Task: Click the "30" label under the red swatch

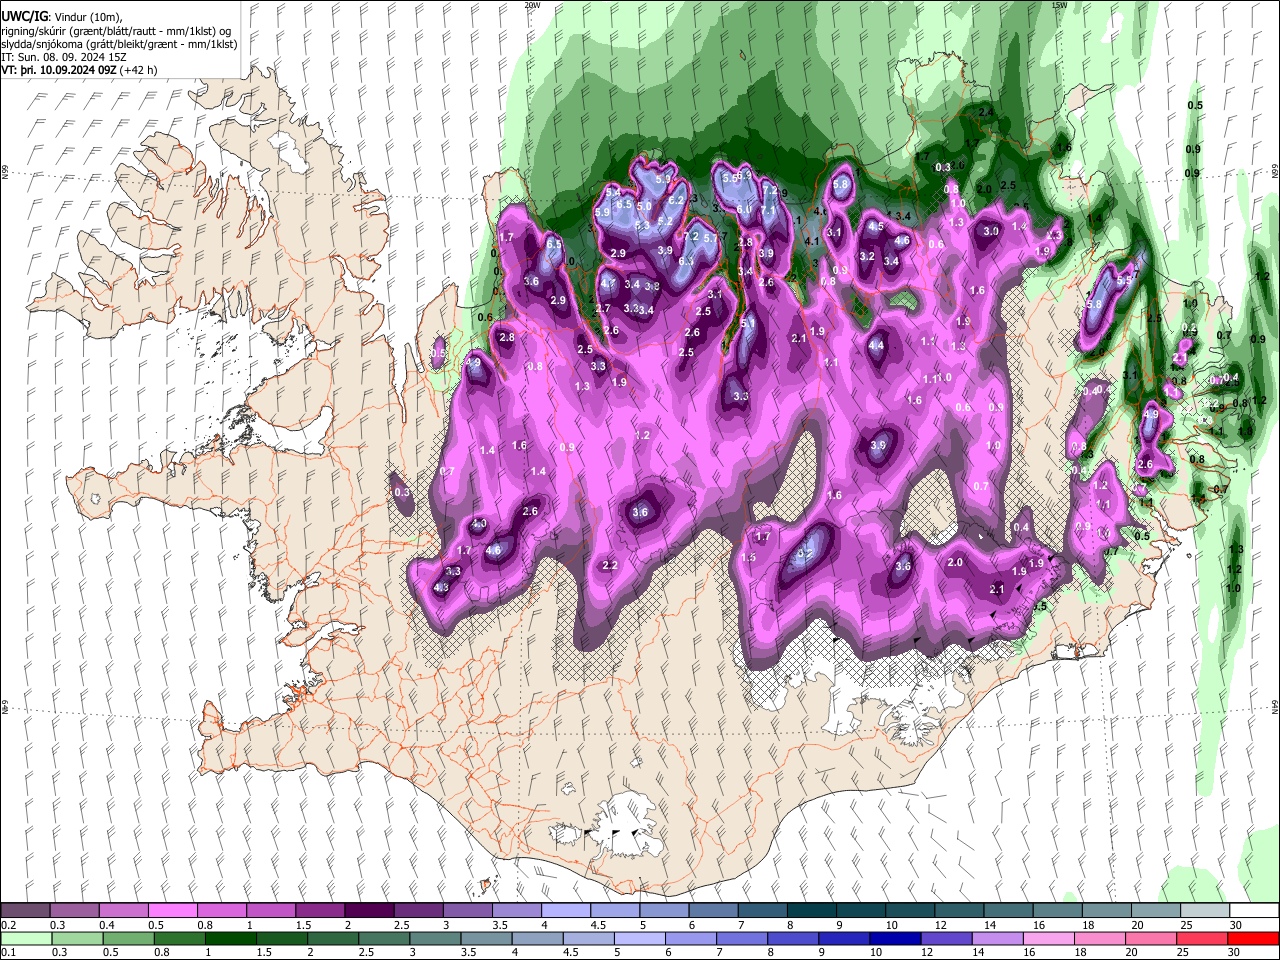Action: pos(1236,953)
